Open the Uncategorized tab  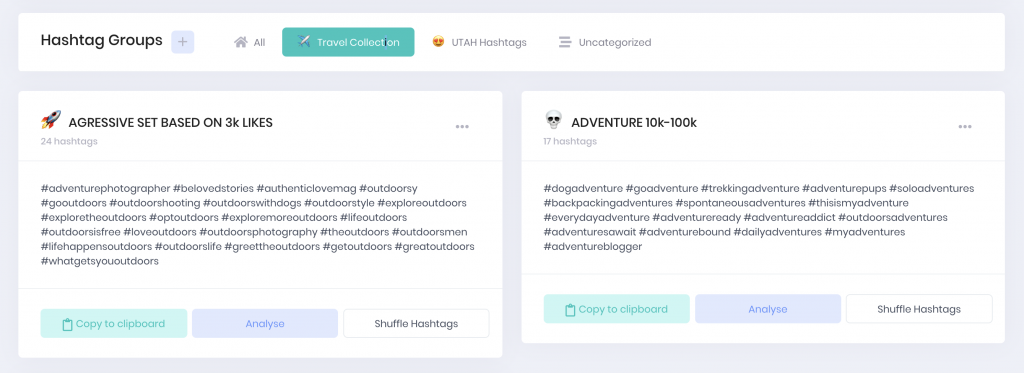point(605,42)
